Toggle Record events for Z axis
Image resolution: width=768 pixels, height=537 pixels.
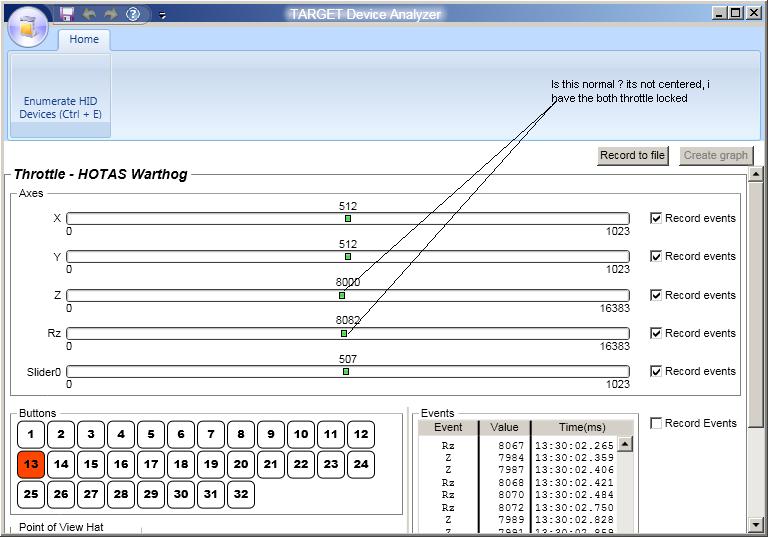pyautogui.click(x=656, y=295)
